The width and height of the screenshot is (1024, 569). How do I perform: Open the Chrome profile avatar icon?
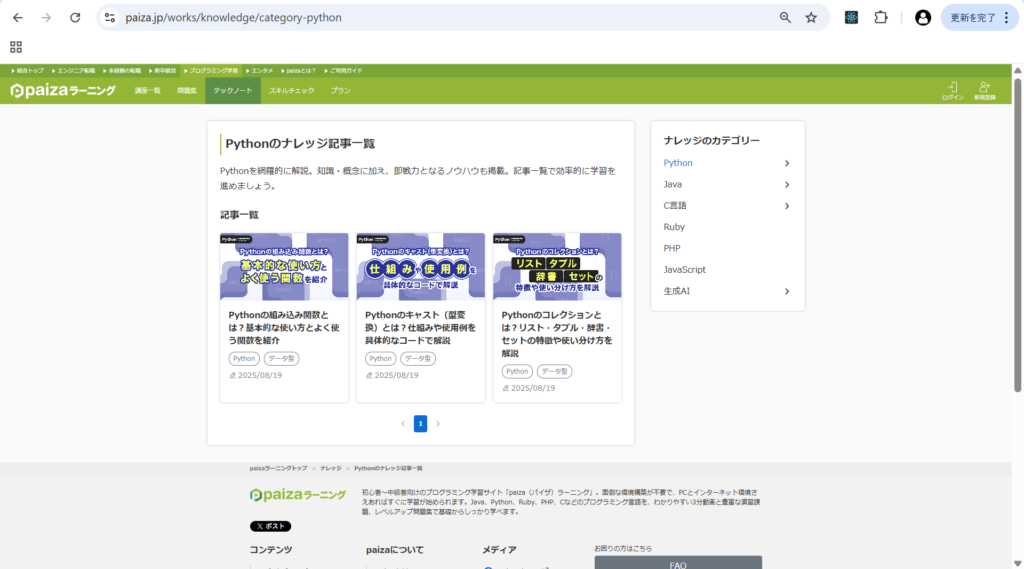pos(923,18)
